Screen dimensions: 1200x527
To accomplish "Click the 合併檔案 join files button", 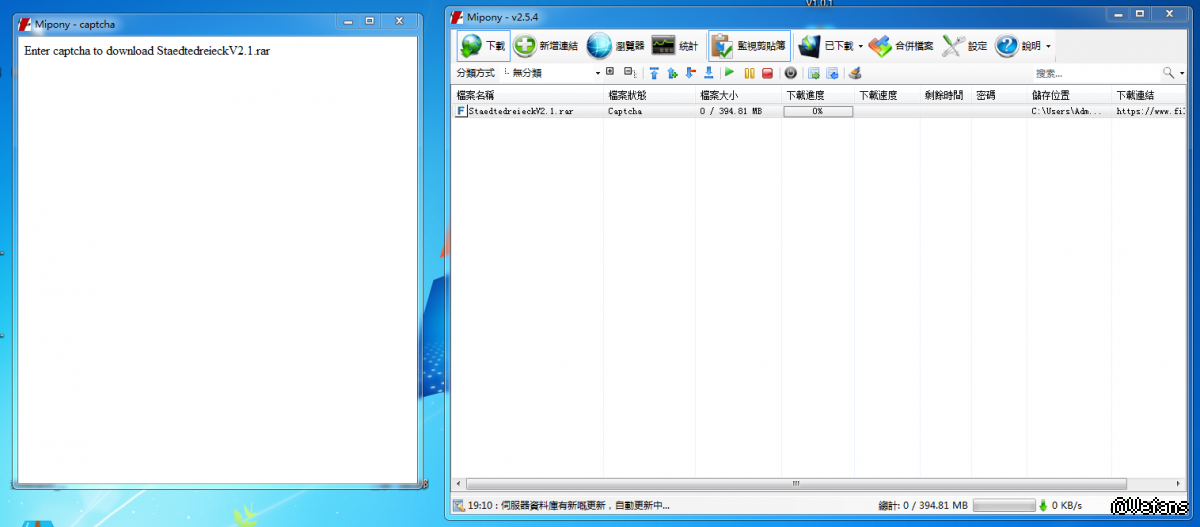I will click(901, 46).
